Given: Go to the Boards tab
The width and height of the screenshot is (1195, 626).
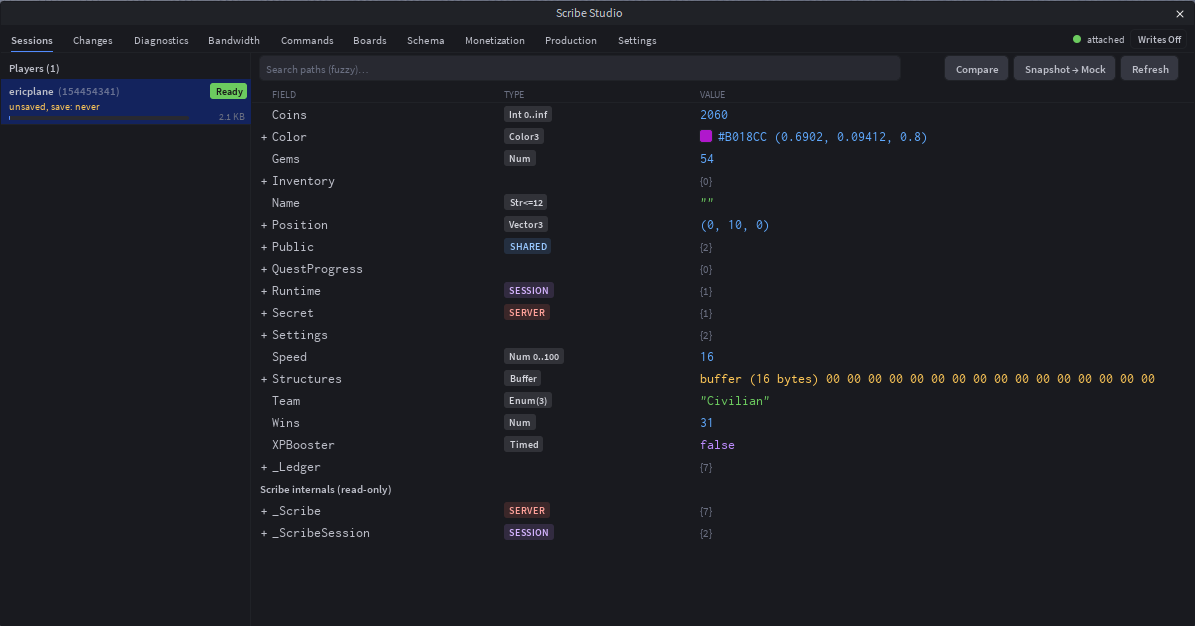Looking at the screenshot, I should pos(370,40).
